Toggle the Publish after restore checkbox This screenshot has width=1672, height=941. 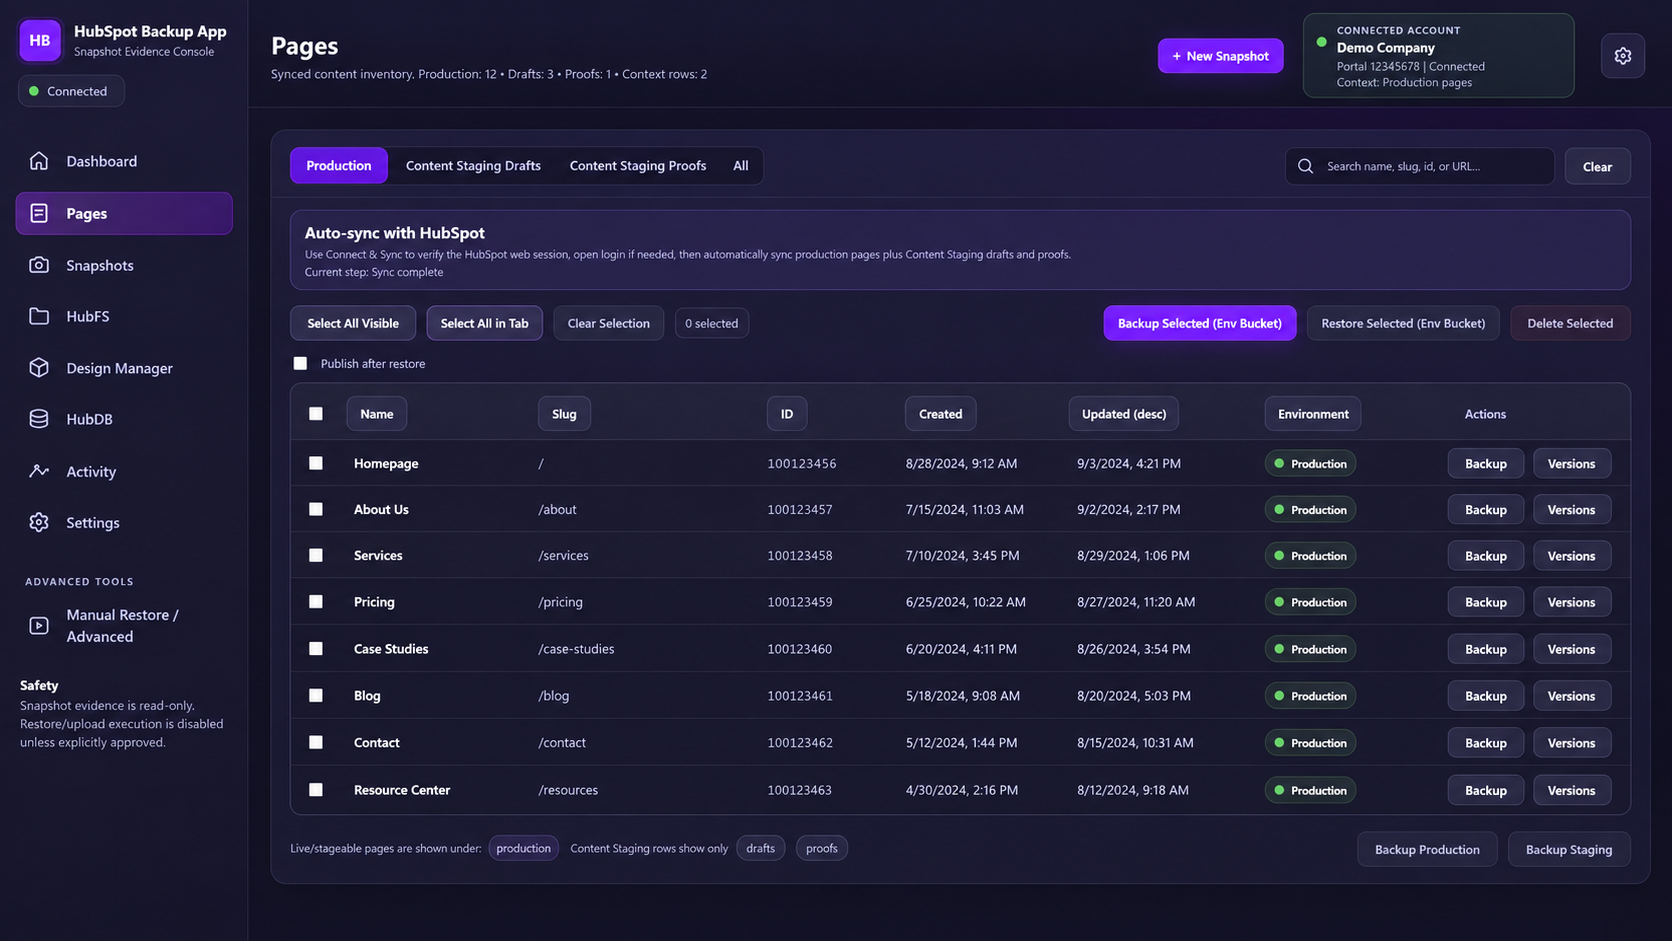click(x=300, y=363)
